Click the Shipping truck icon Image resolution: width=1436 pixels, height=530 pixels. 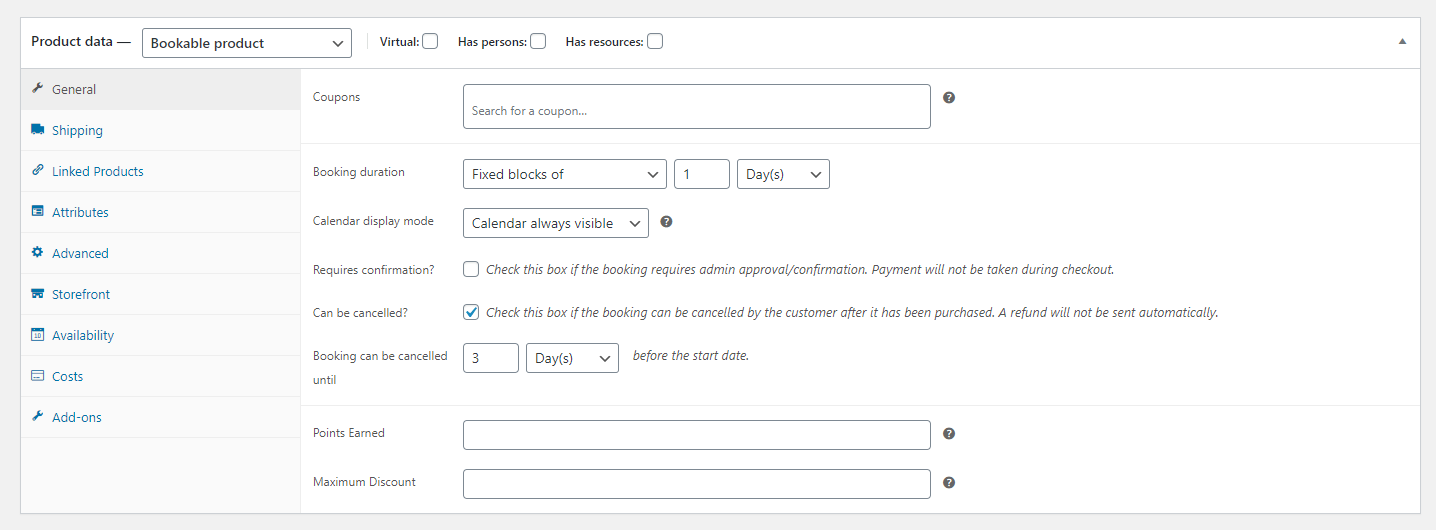pyautogui.click(x=38, y=130)
